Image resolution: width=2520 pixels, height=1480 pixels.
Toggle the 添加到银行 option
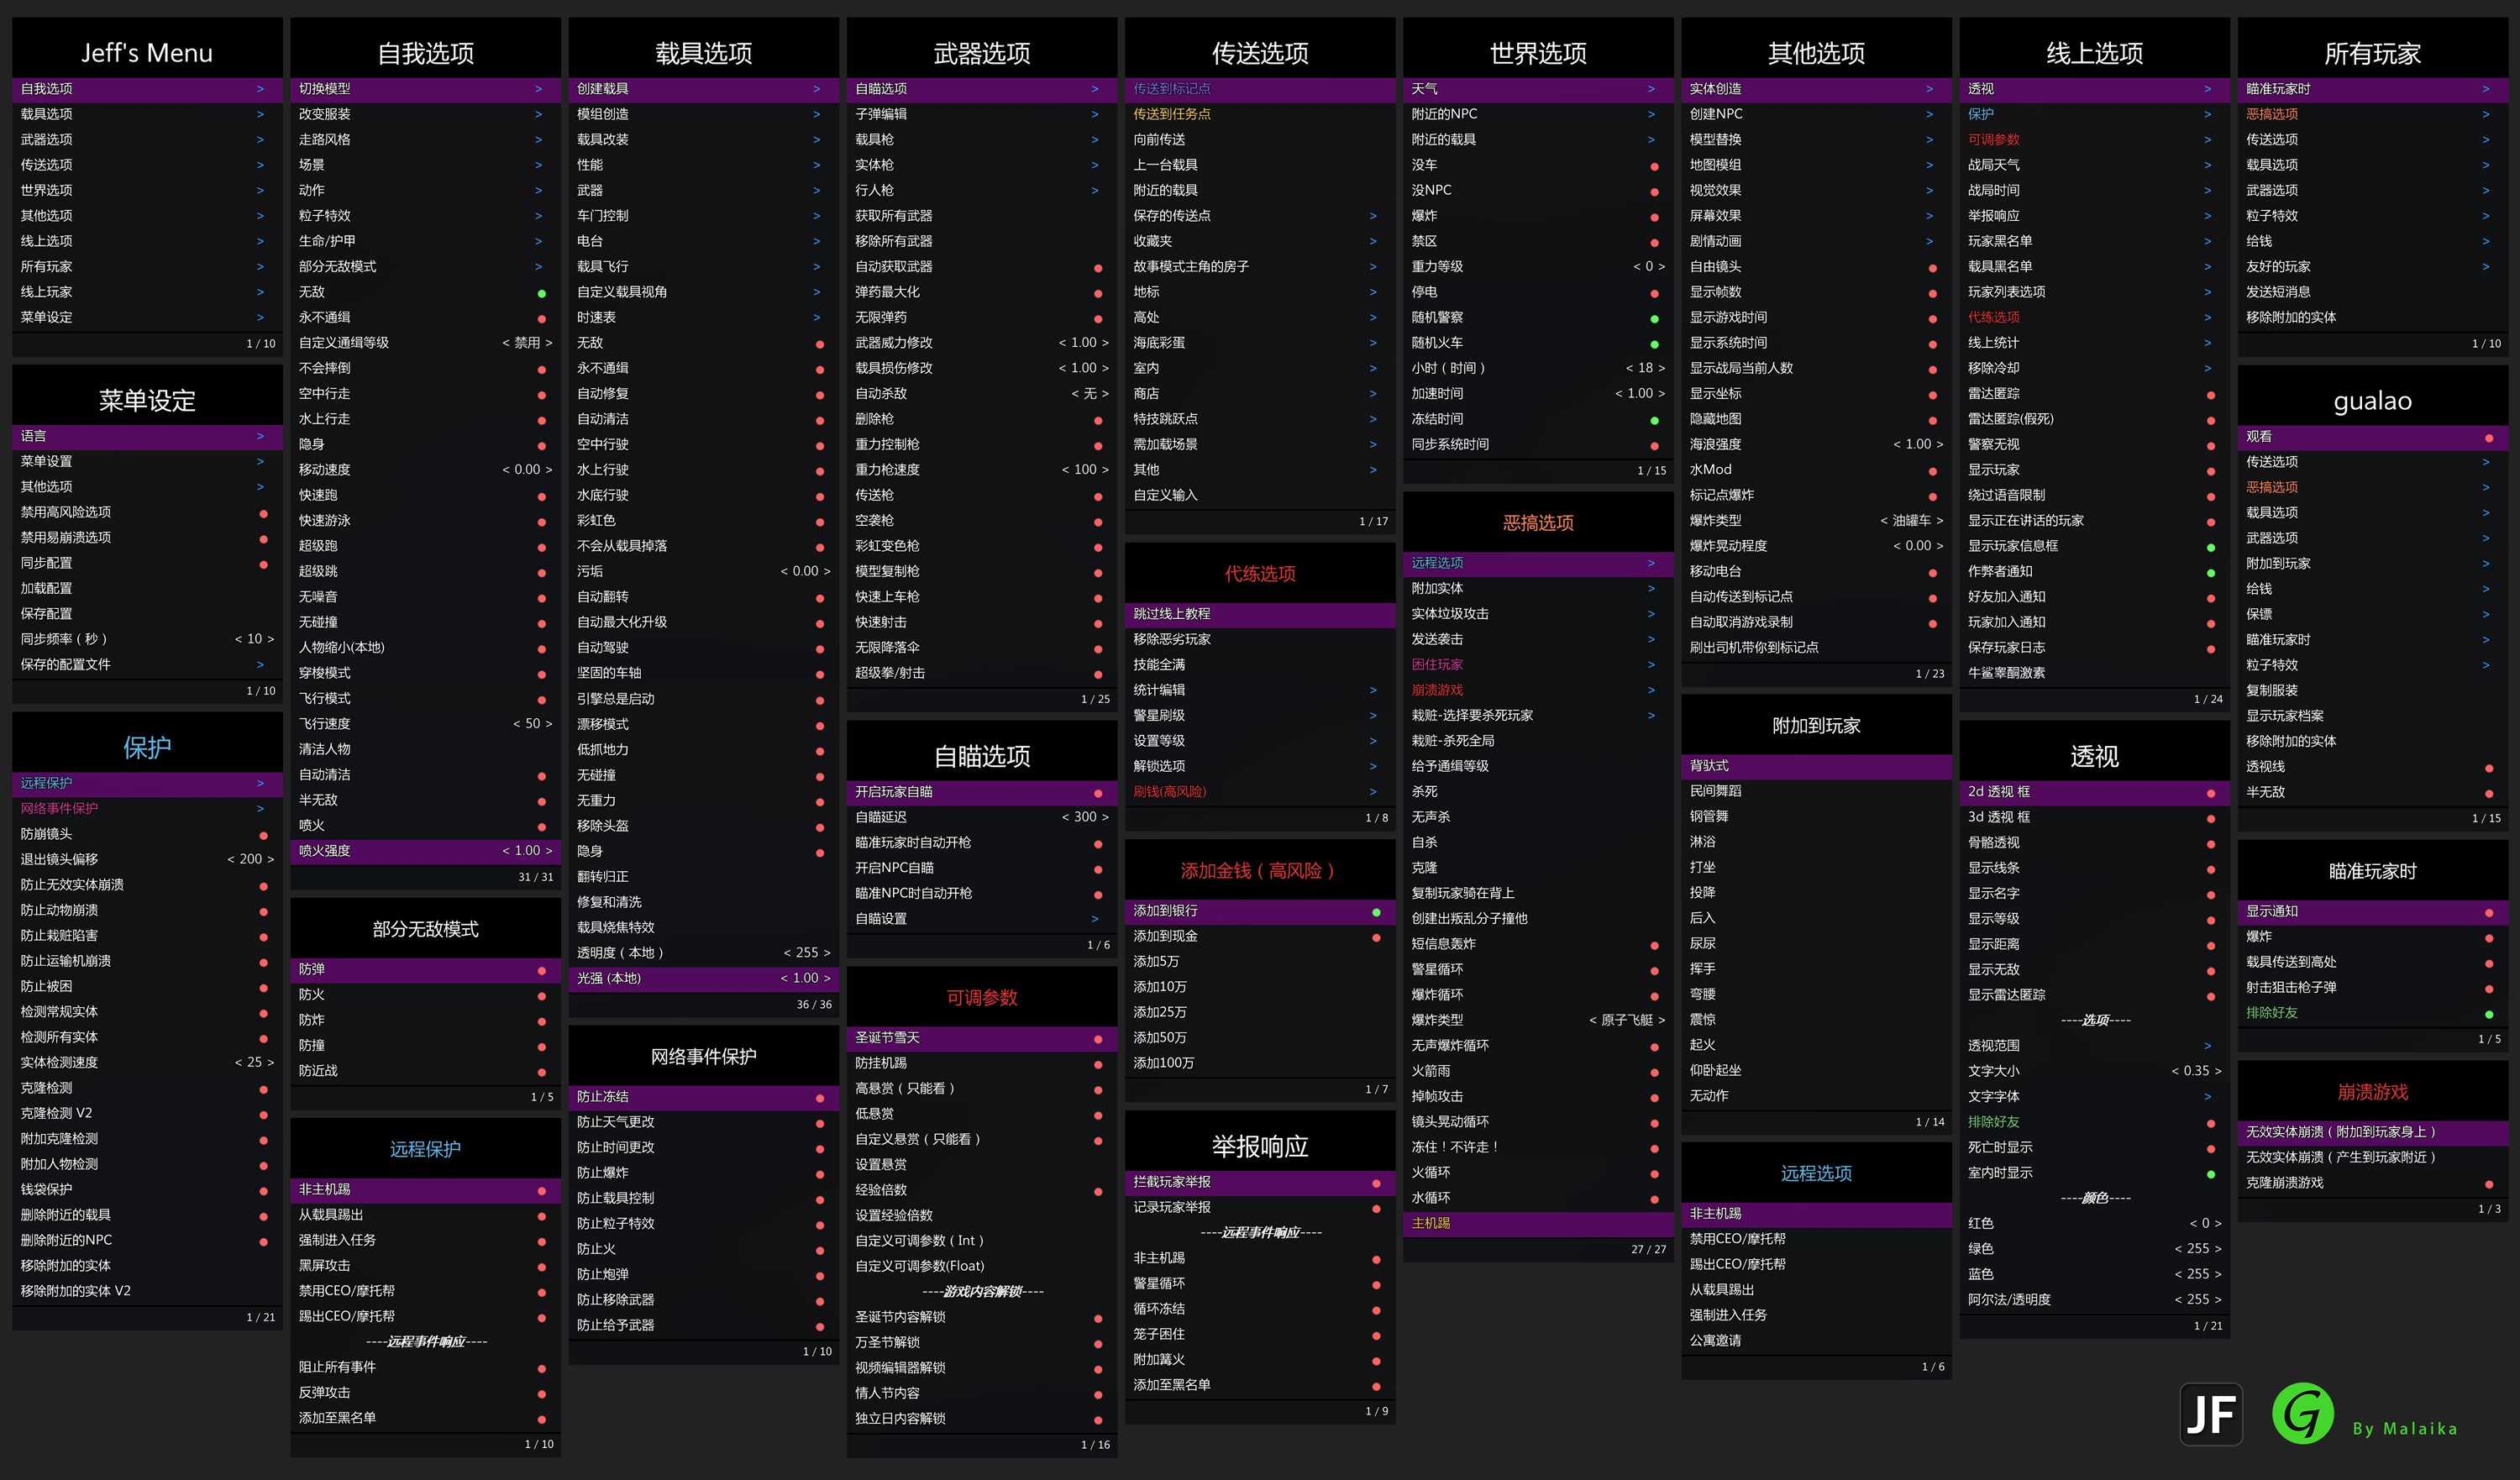1376,912
